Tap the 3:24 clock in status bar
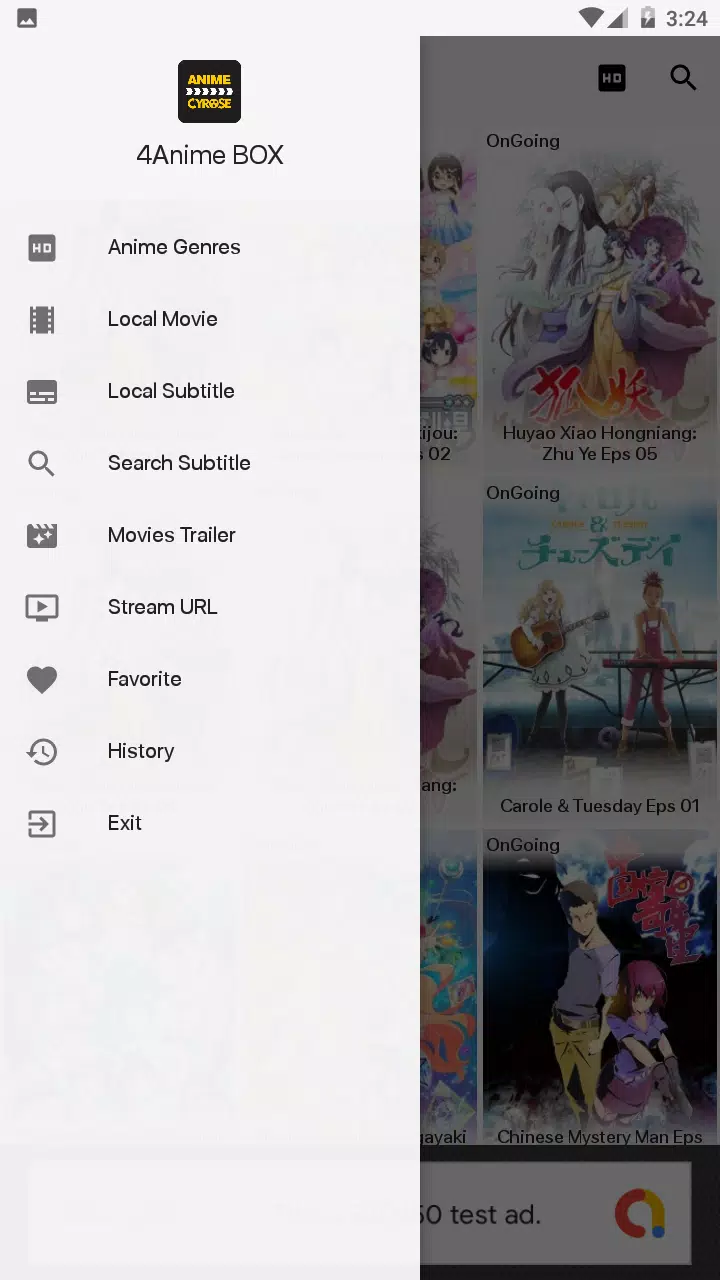 pos(687,18)
